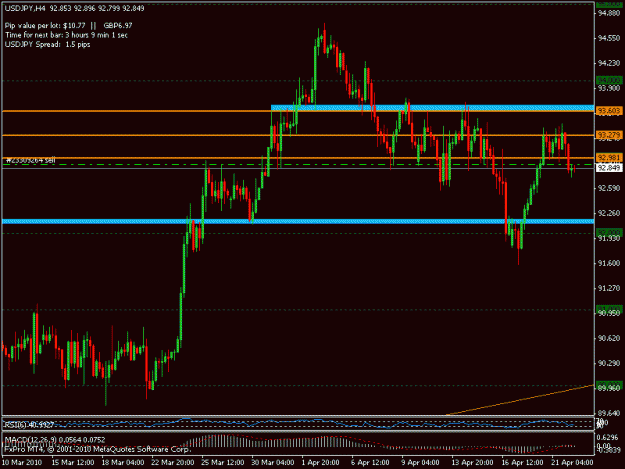Select the orange horizontal line at 93.279
625x469 pixels.
pyautogui.click(x=298, y=135)
